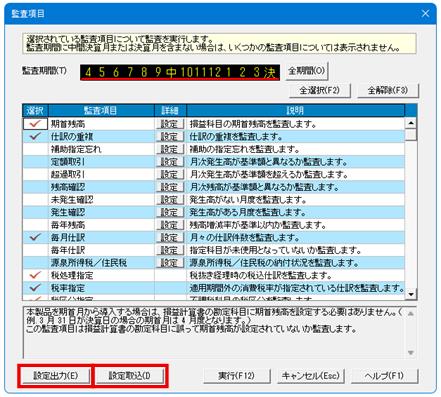Click description box scroll down arrow

click(x=411, y=353)
